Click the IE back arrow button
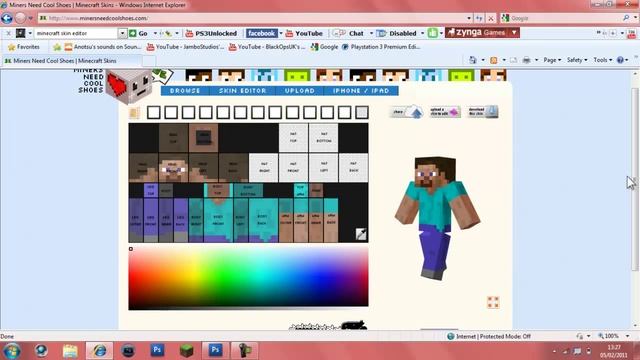640x360 pixels. point(7,18)
